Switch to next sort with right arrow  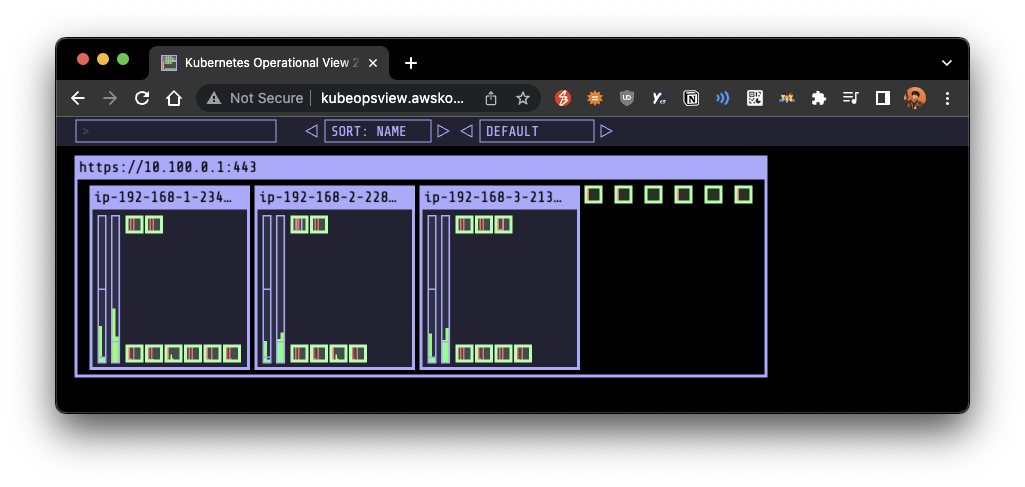[443, 131]
